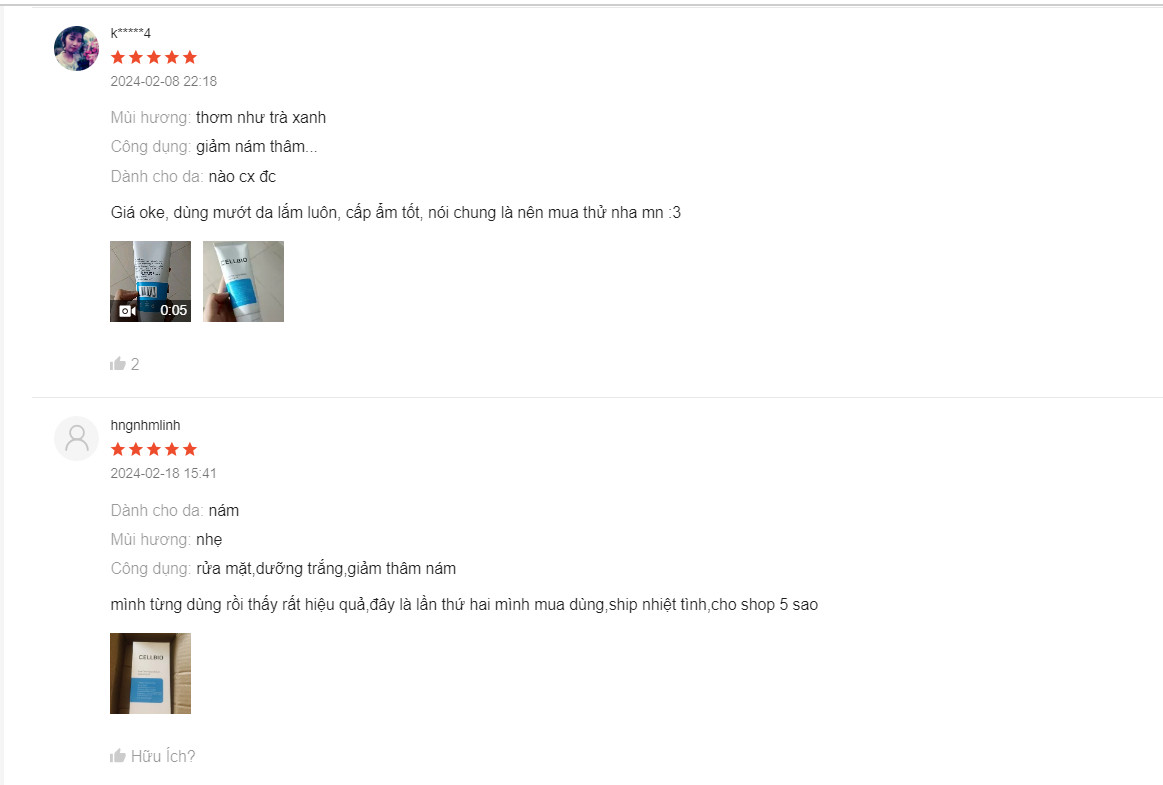1163x785 pixels.
Task: Play the 0:05 video review clip
Action: 151,281
